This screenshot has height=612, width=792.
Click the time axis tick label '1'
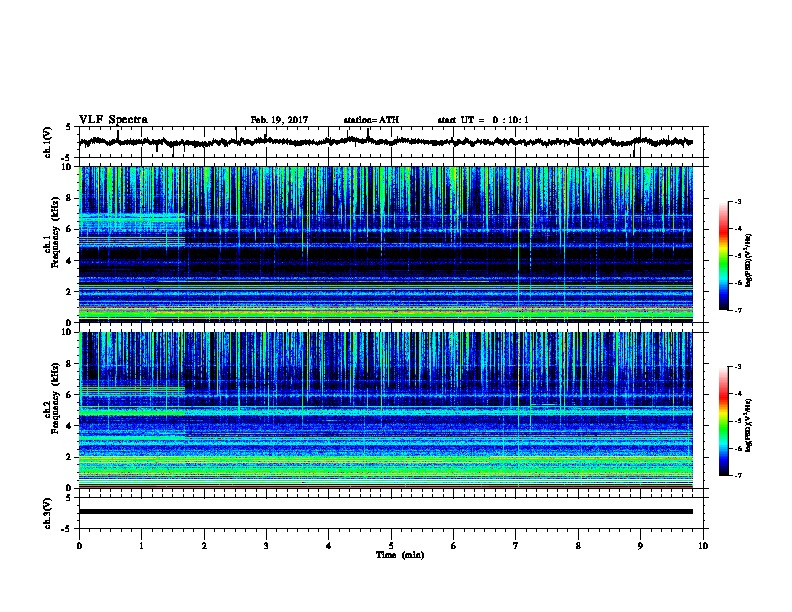141,545
